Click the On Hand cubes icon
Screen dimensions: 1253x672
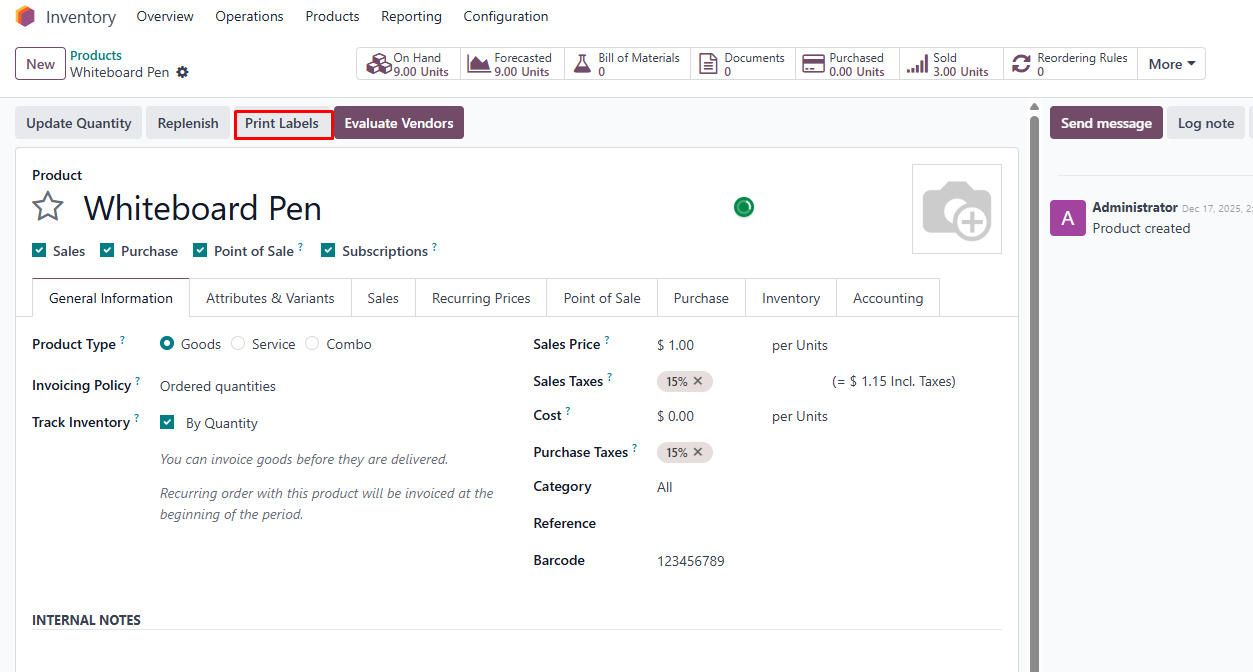[378, 64]
